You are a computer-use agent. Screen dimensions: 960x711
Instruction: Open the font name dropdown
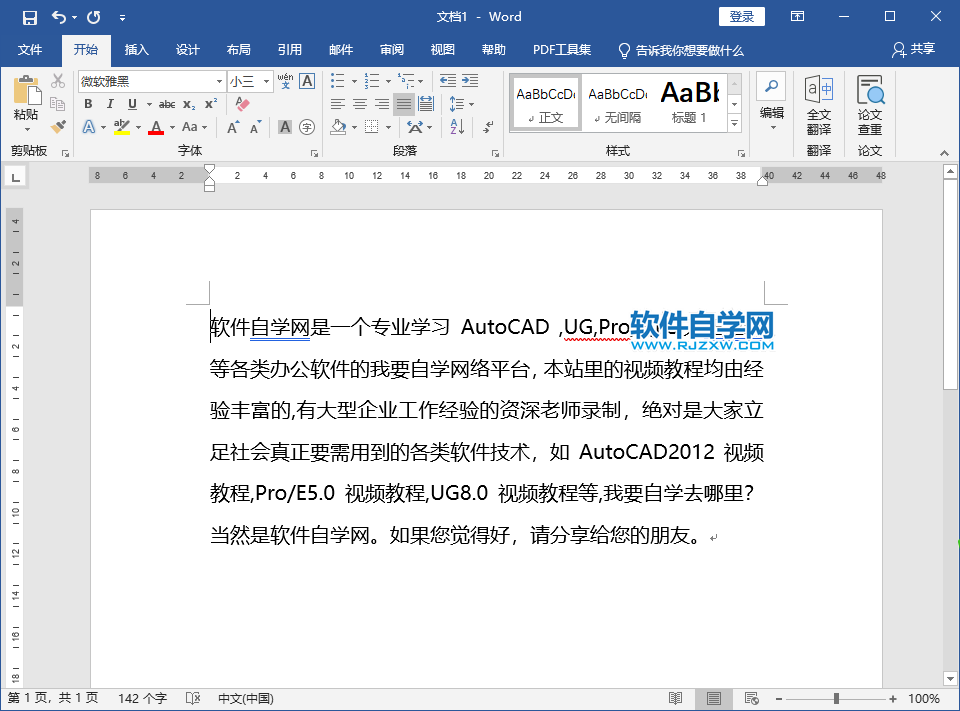(x=219, y=81)
